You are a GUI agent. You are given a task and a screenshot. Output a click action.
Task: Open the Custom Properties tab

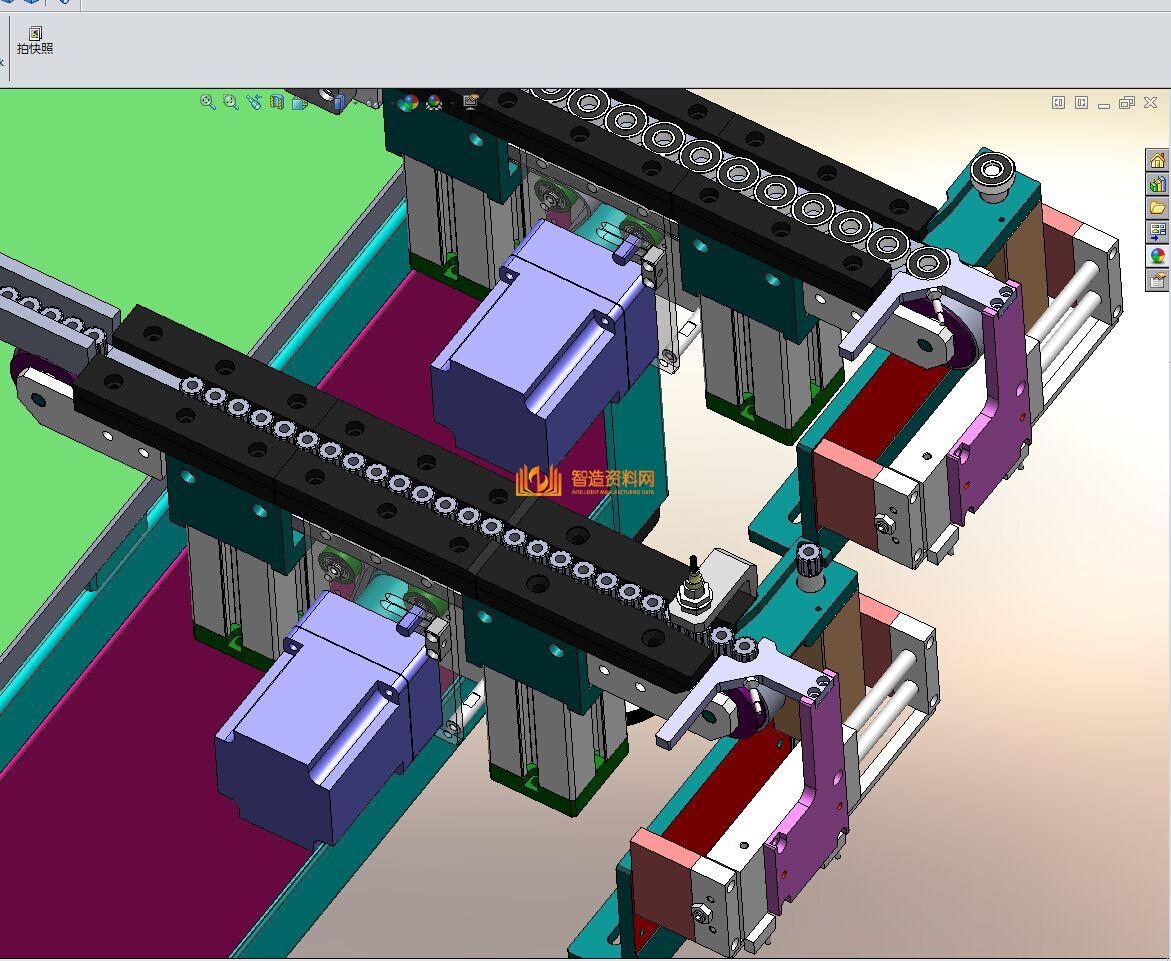pos(1157,280)
